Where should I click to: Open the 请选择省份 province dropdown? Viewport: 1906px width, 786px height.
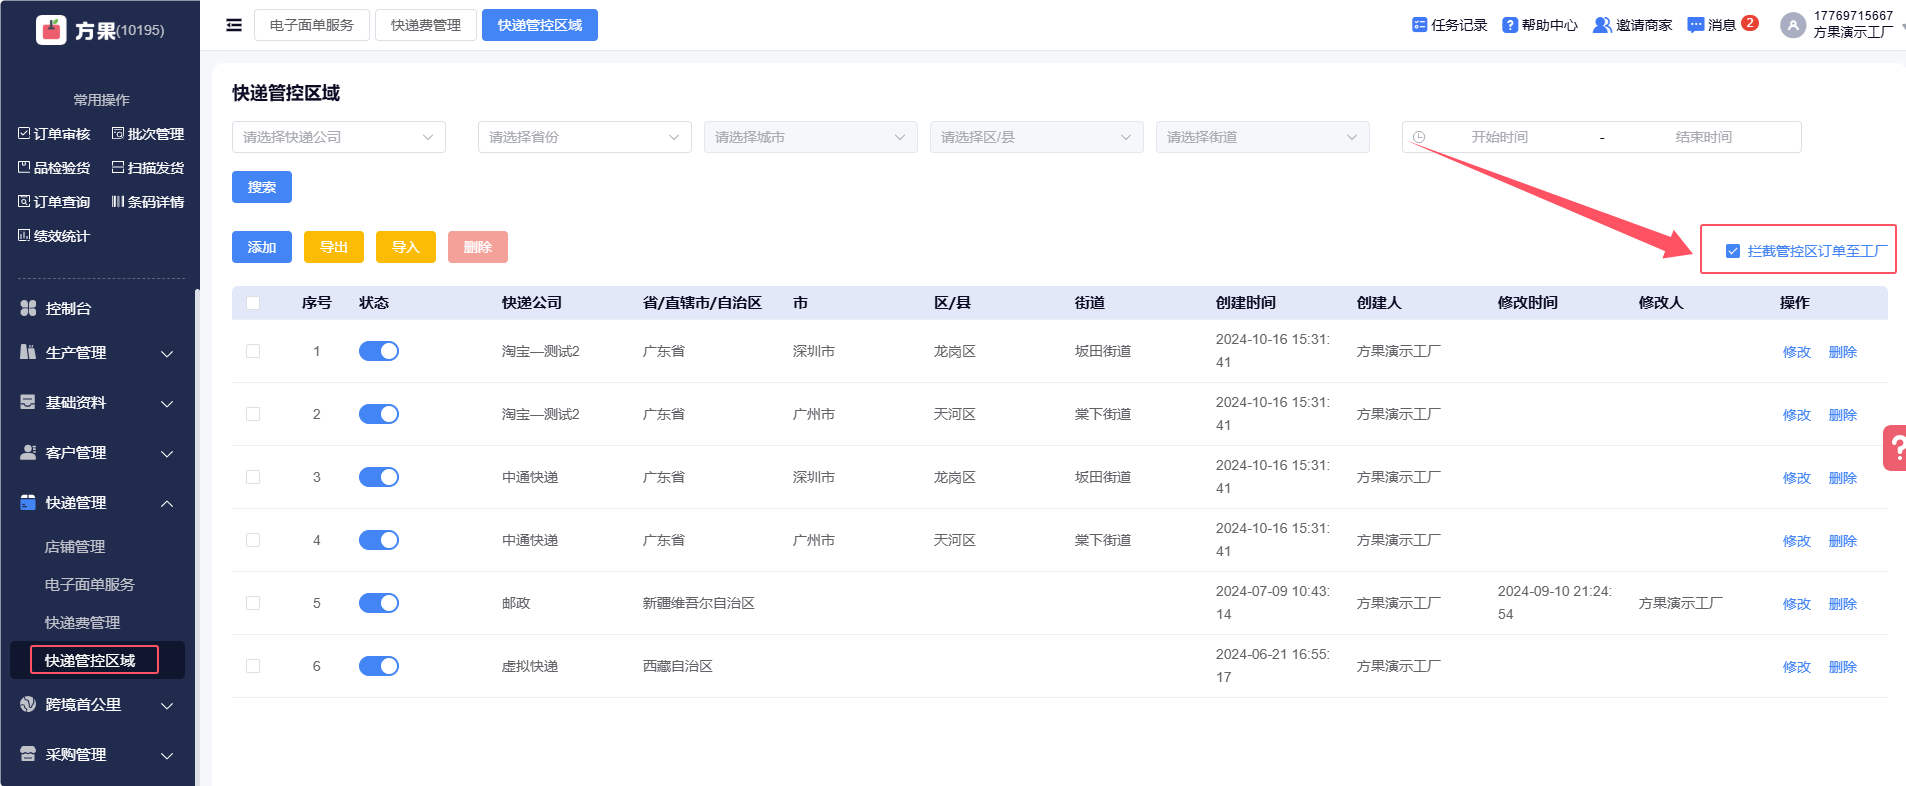(x=584, y=137)
